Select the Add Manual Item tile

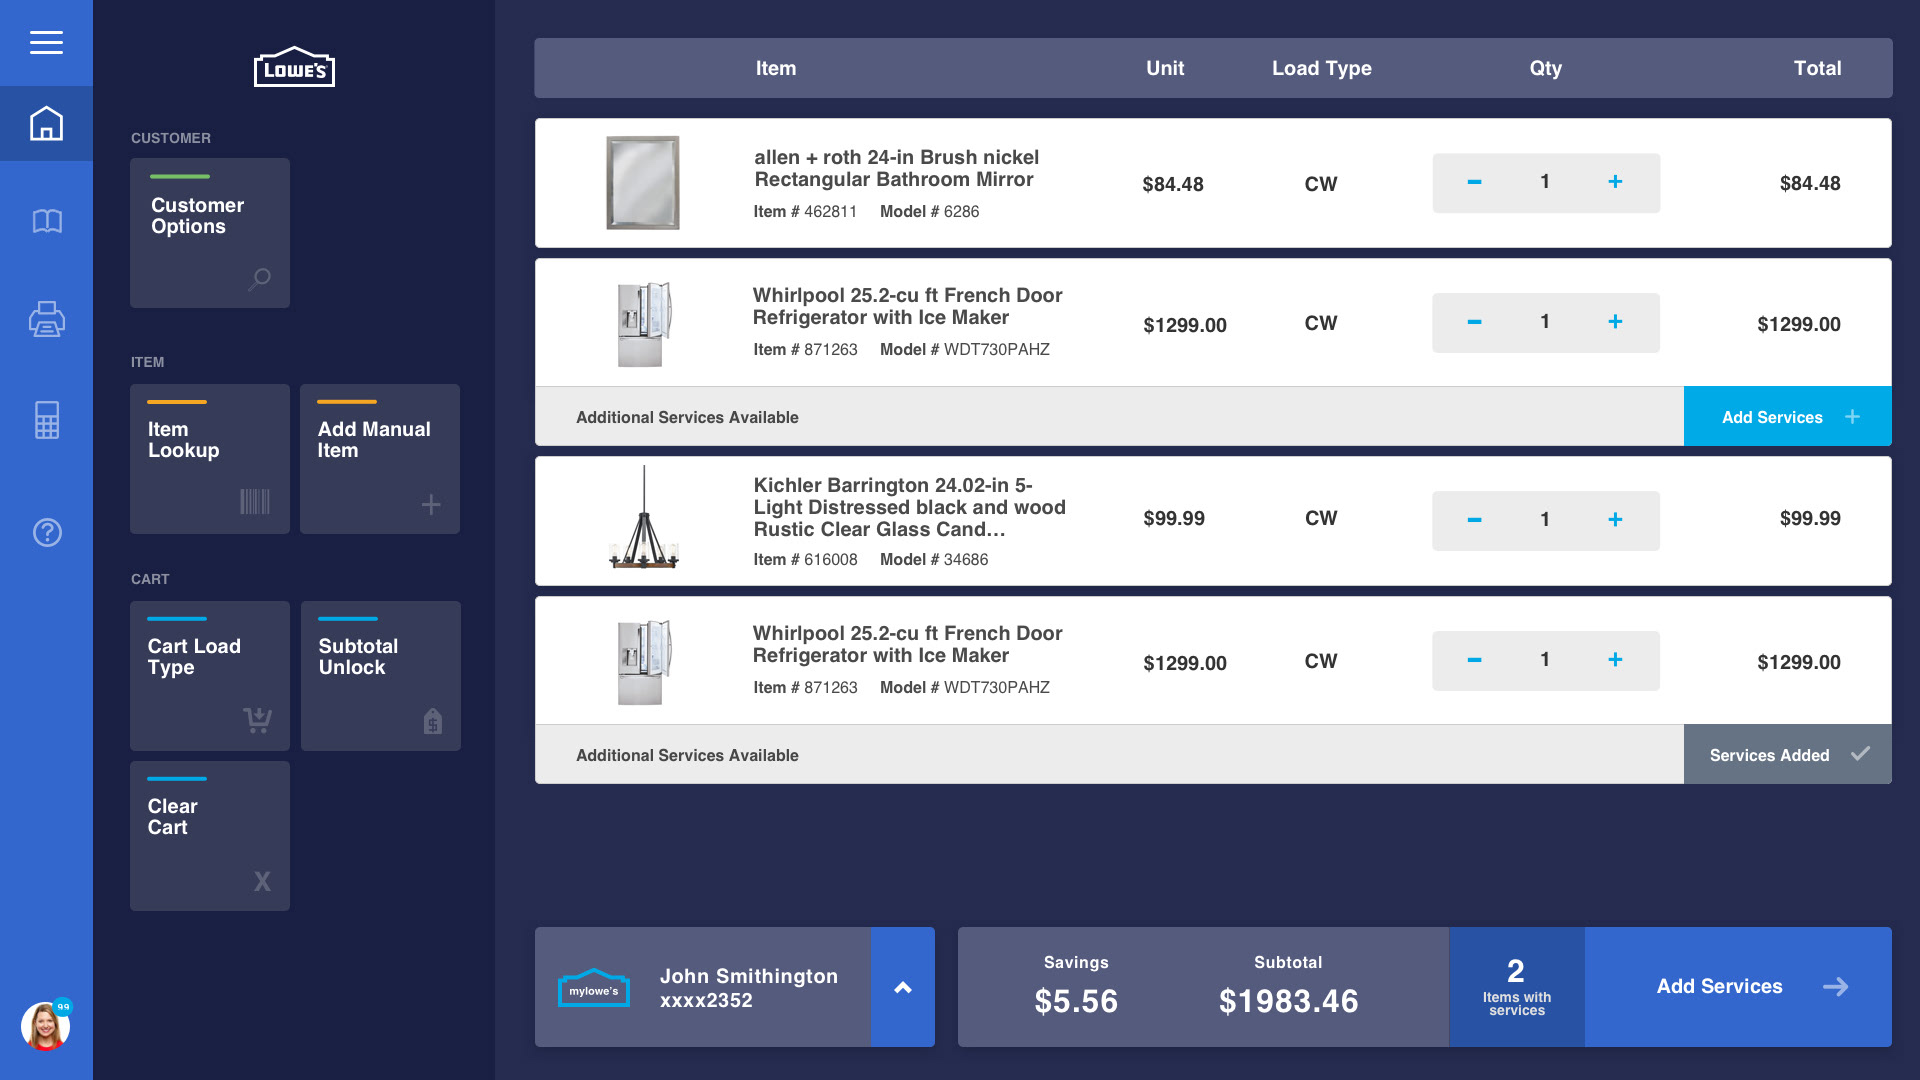point(380,459)
